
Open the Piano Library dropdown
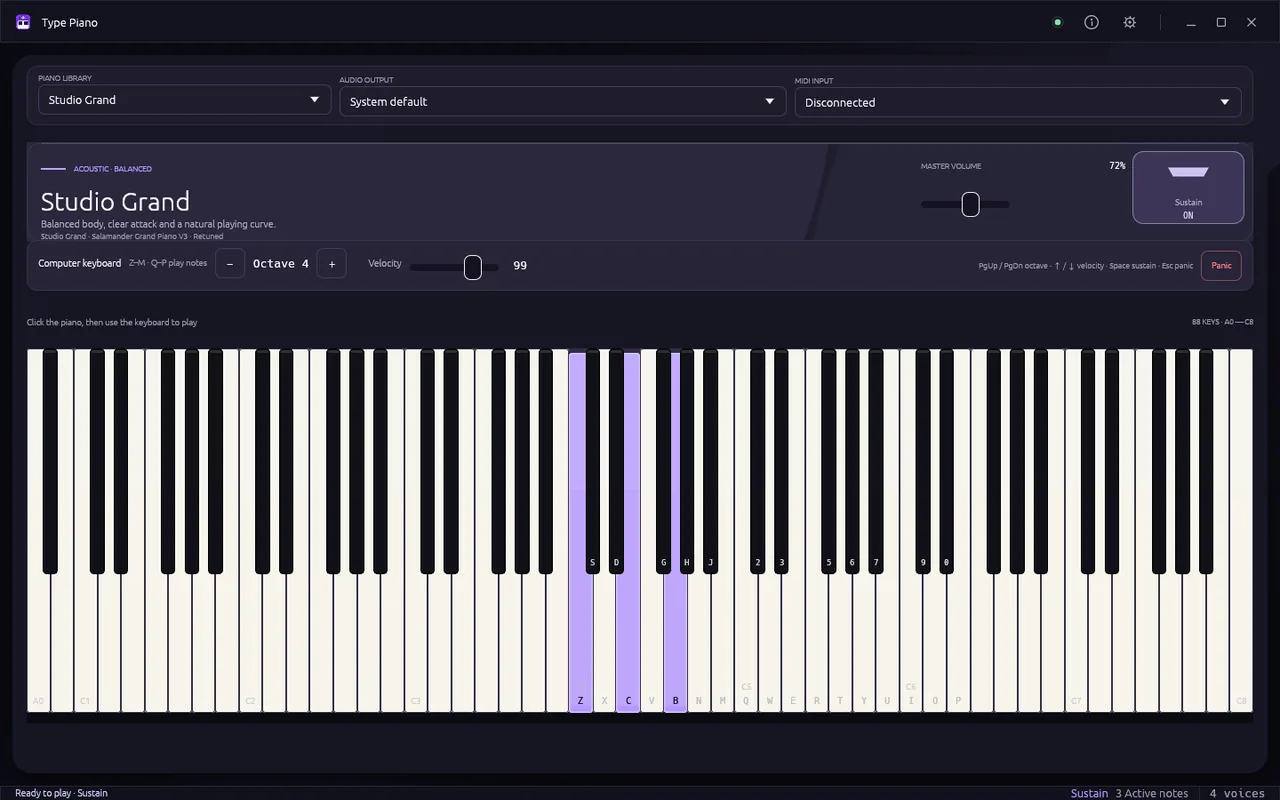pyautogui.click(x=184, y=100)
